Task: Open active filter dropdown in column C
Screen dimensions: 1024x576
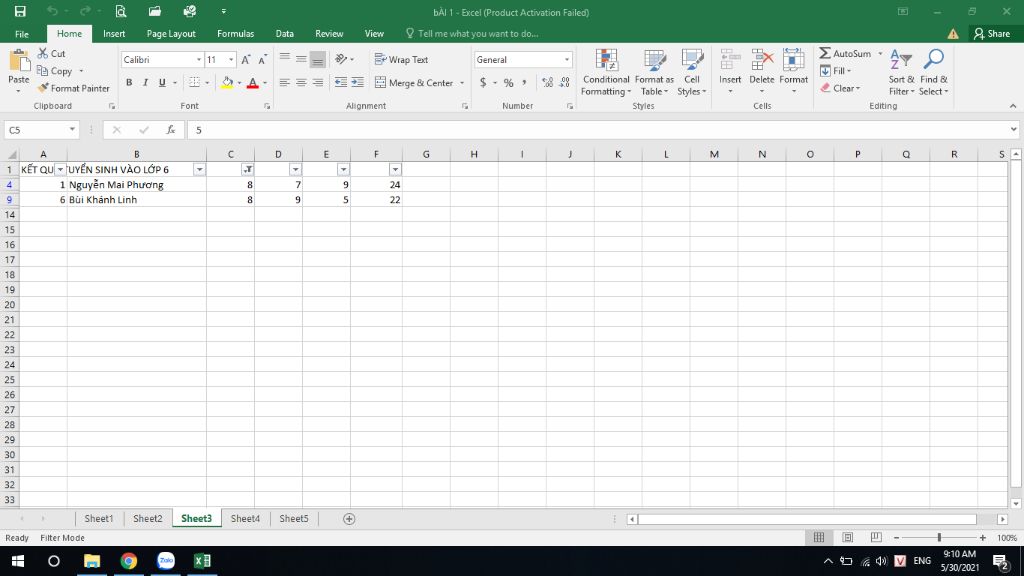Action: (248, 170)
